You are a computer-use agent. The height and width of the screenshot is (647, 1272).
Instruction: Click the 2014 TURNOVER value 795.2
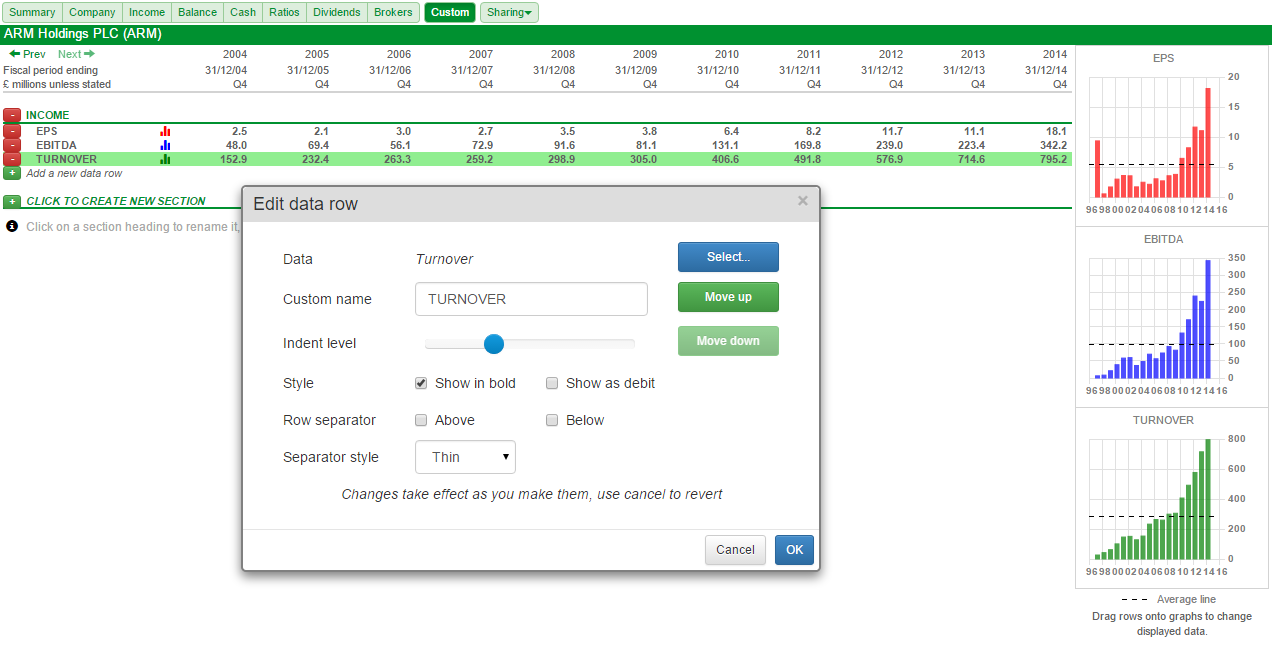click(1051, 159)
